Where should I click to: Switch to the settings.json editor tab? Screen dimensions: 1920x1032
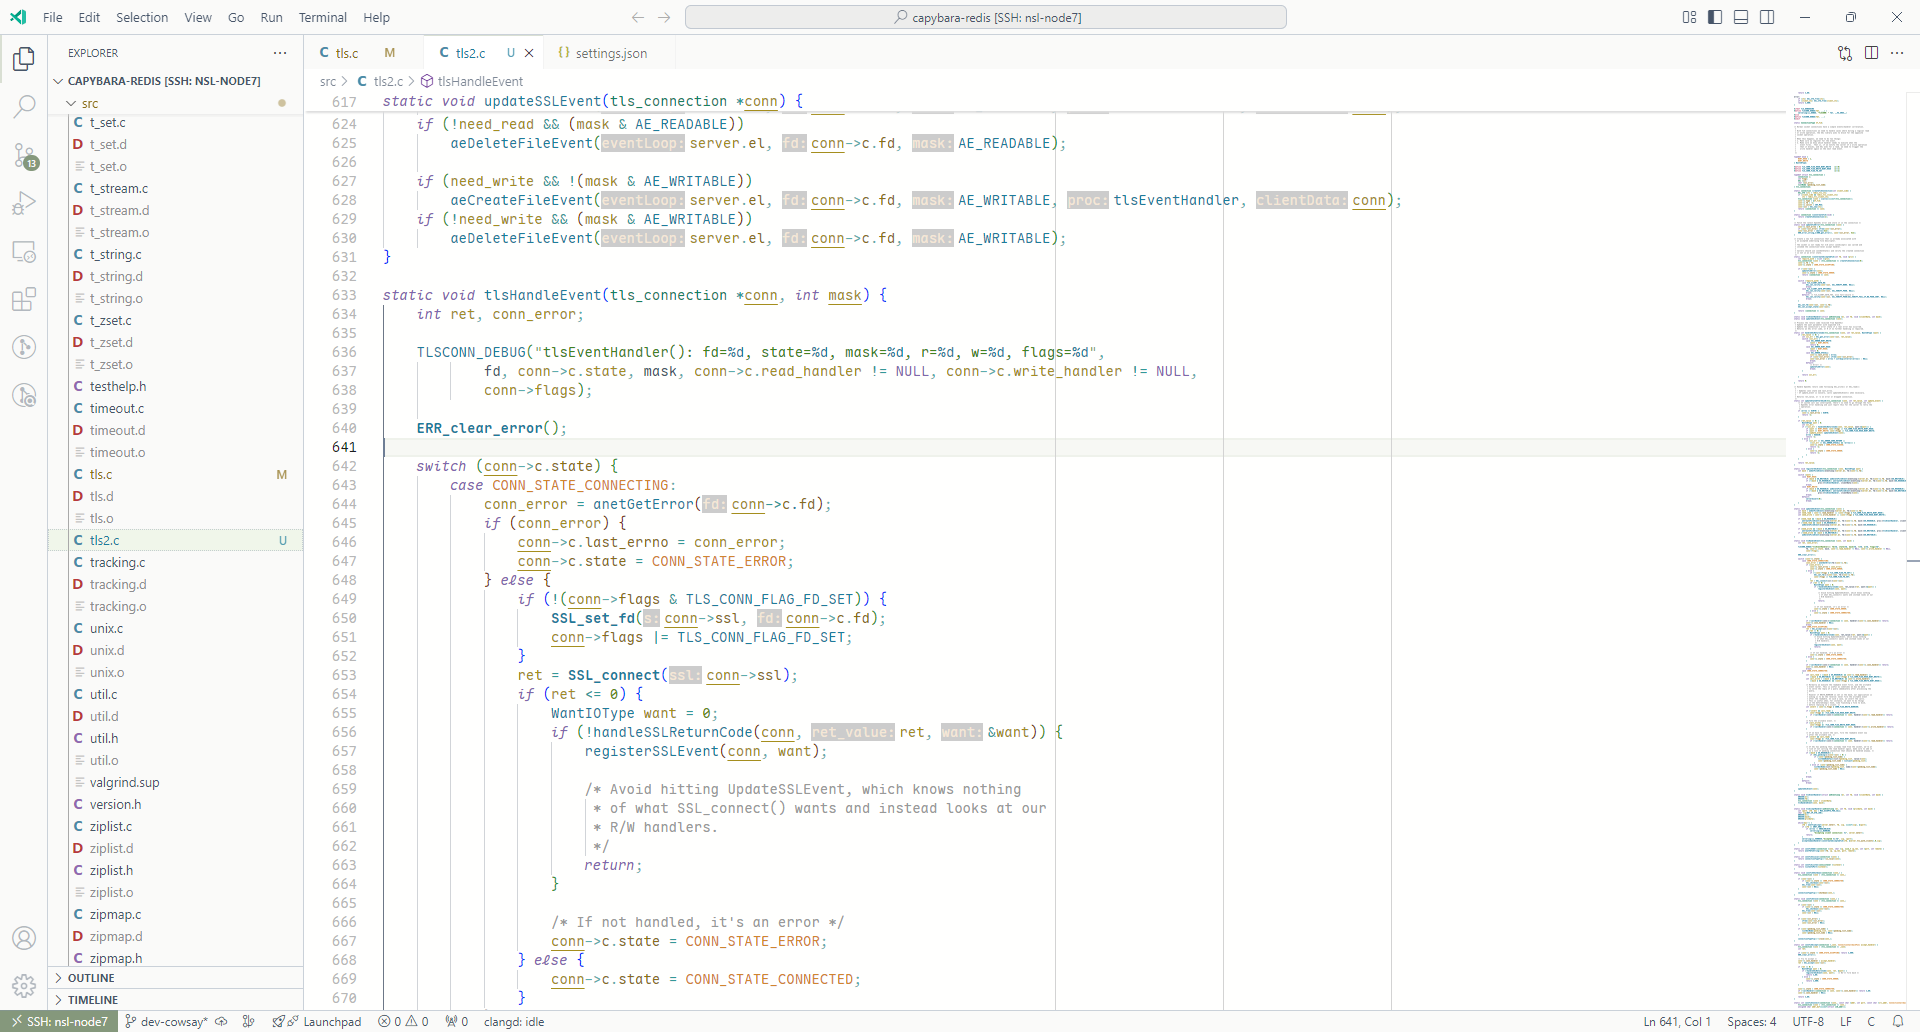tap(611, 53)
